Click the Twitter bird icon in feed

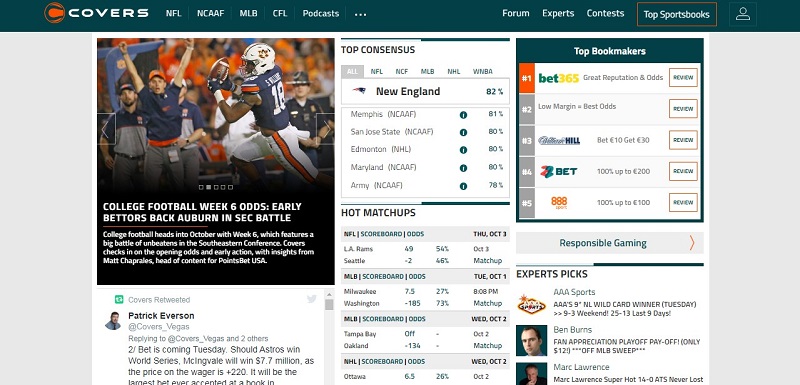312,299
